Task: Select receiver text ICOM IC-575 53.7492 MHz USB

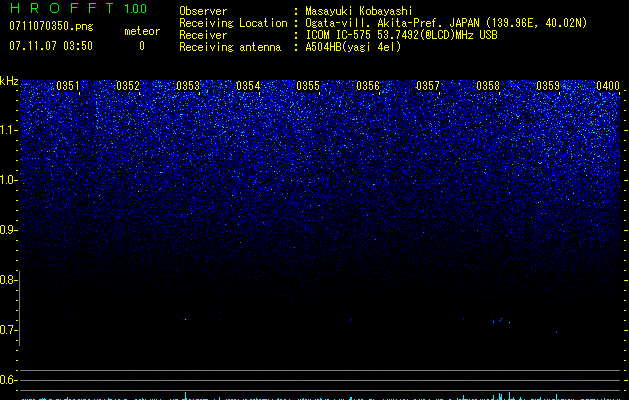Action: pos(401,35)
